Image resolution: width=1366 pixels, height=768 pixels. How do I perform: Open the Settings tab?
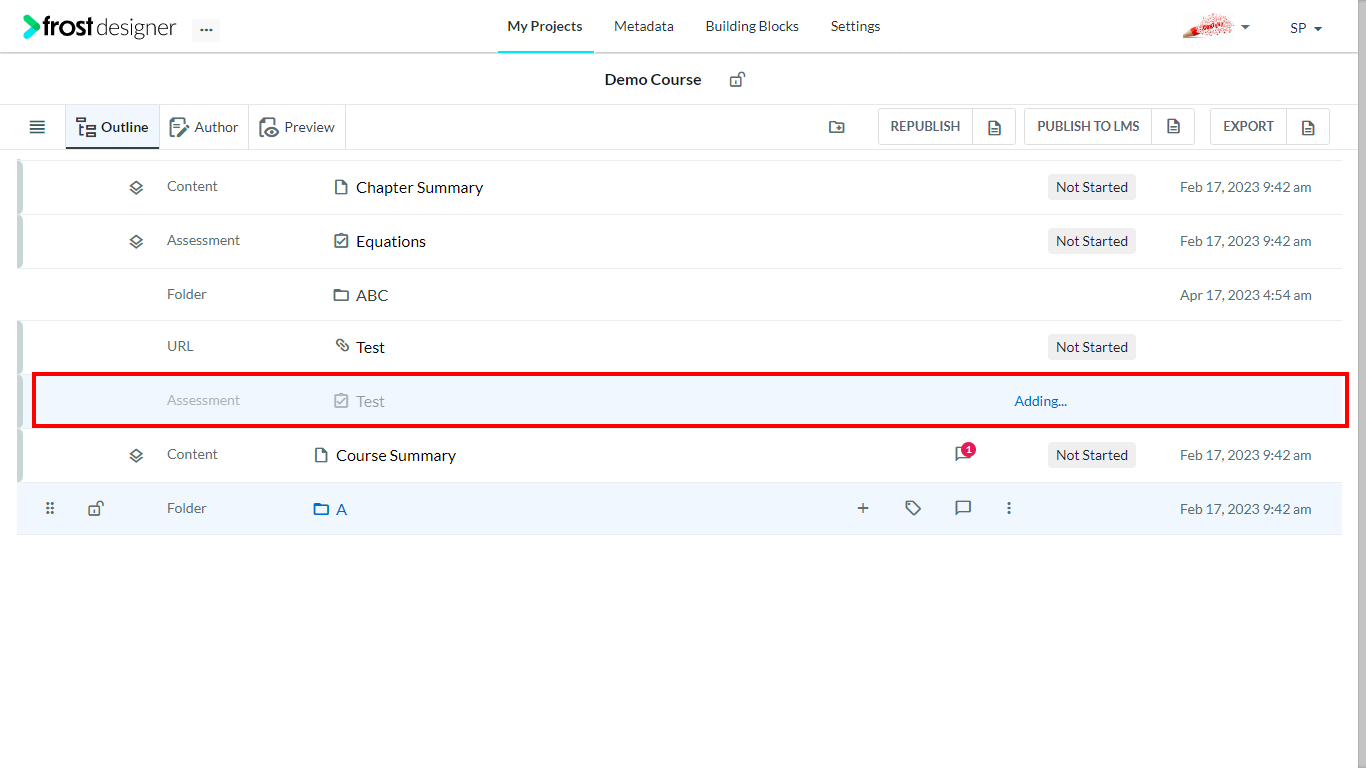click(856, 26)
